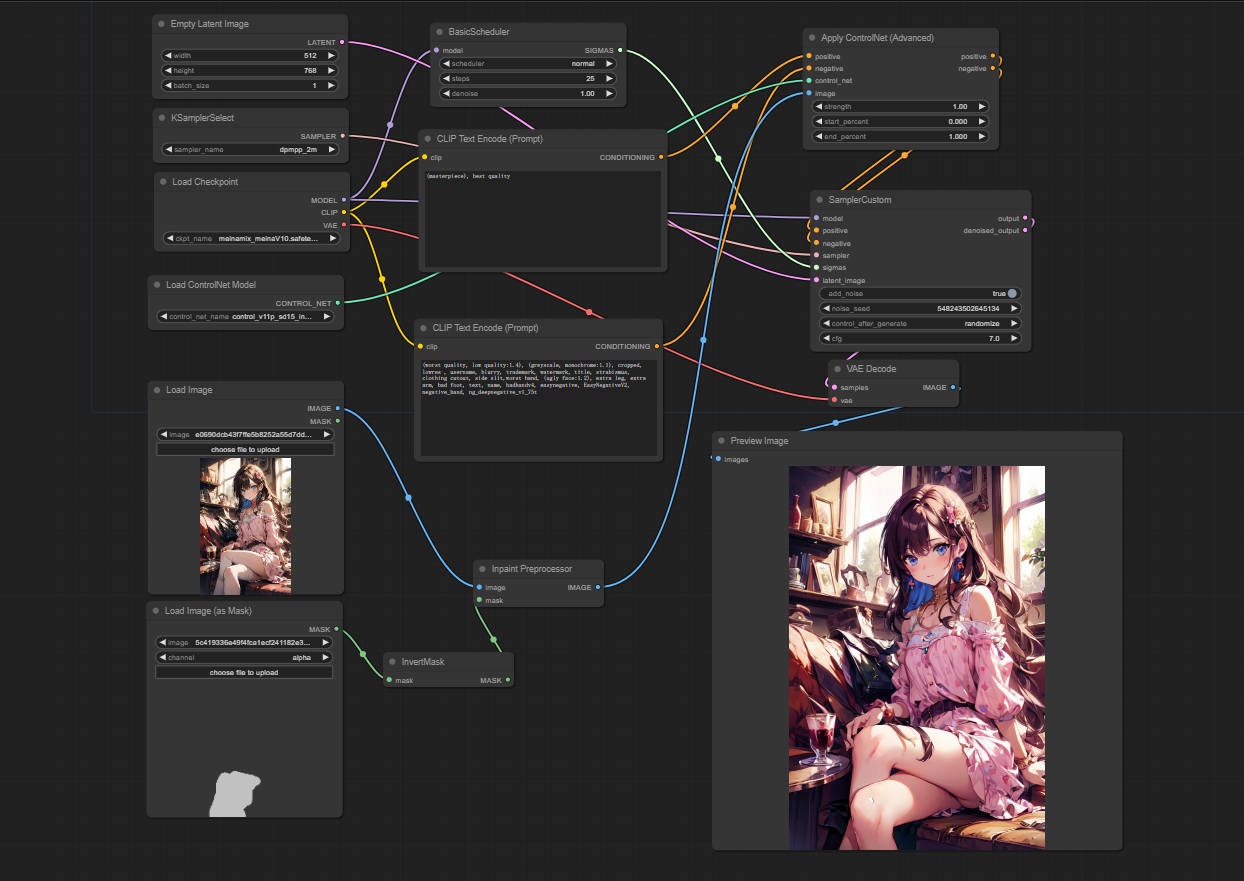Click the denoised_output port on SamplerCustom
Viewport: 1244px width, 881px height.
1025,231
